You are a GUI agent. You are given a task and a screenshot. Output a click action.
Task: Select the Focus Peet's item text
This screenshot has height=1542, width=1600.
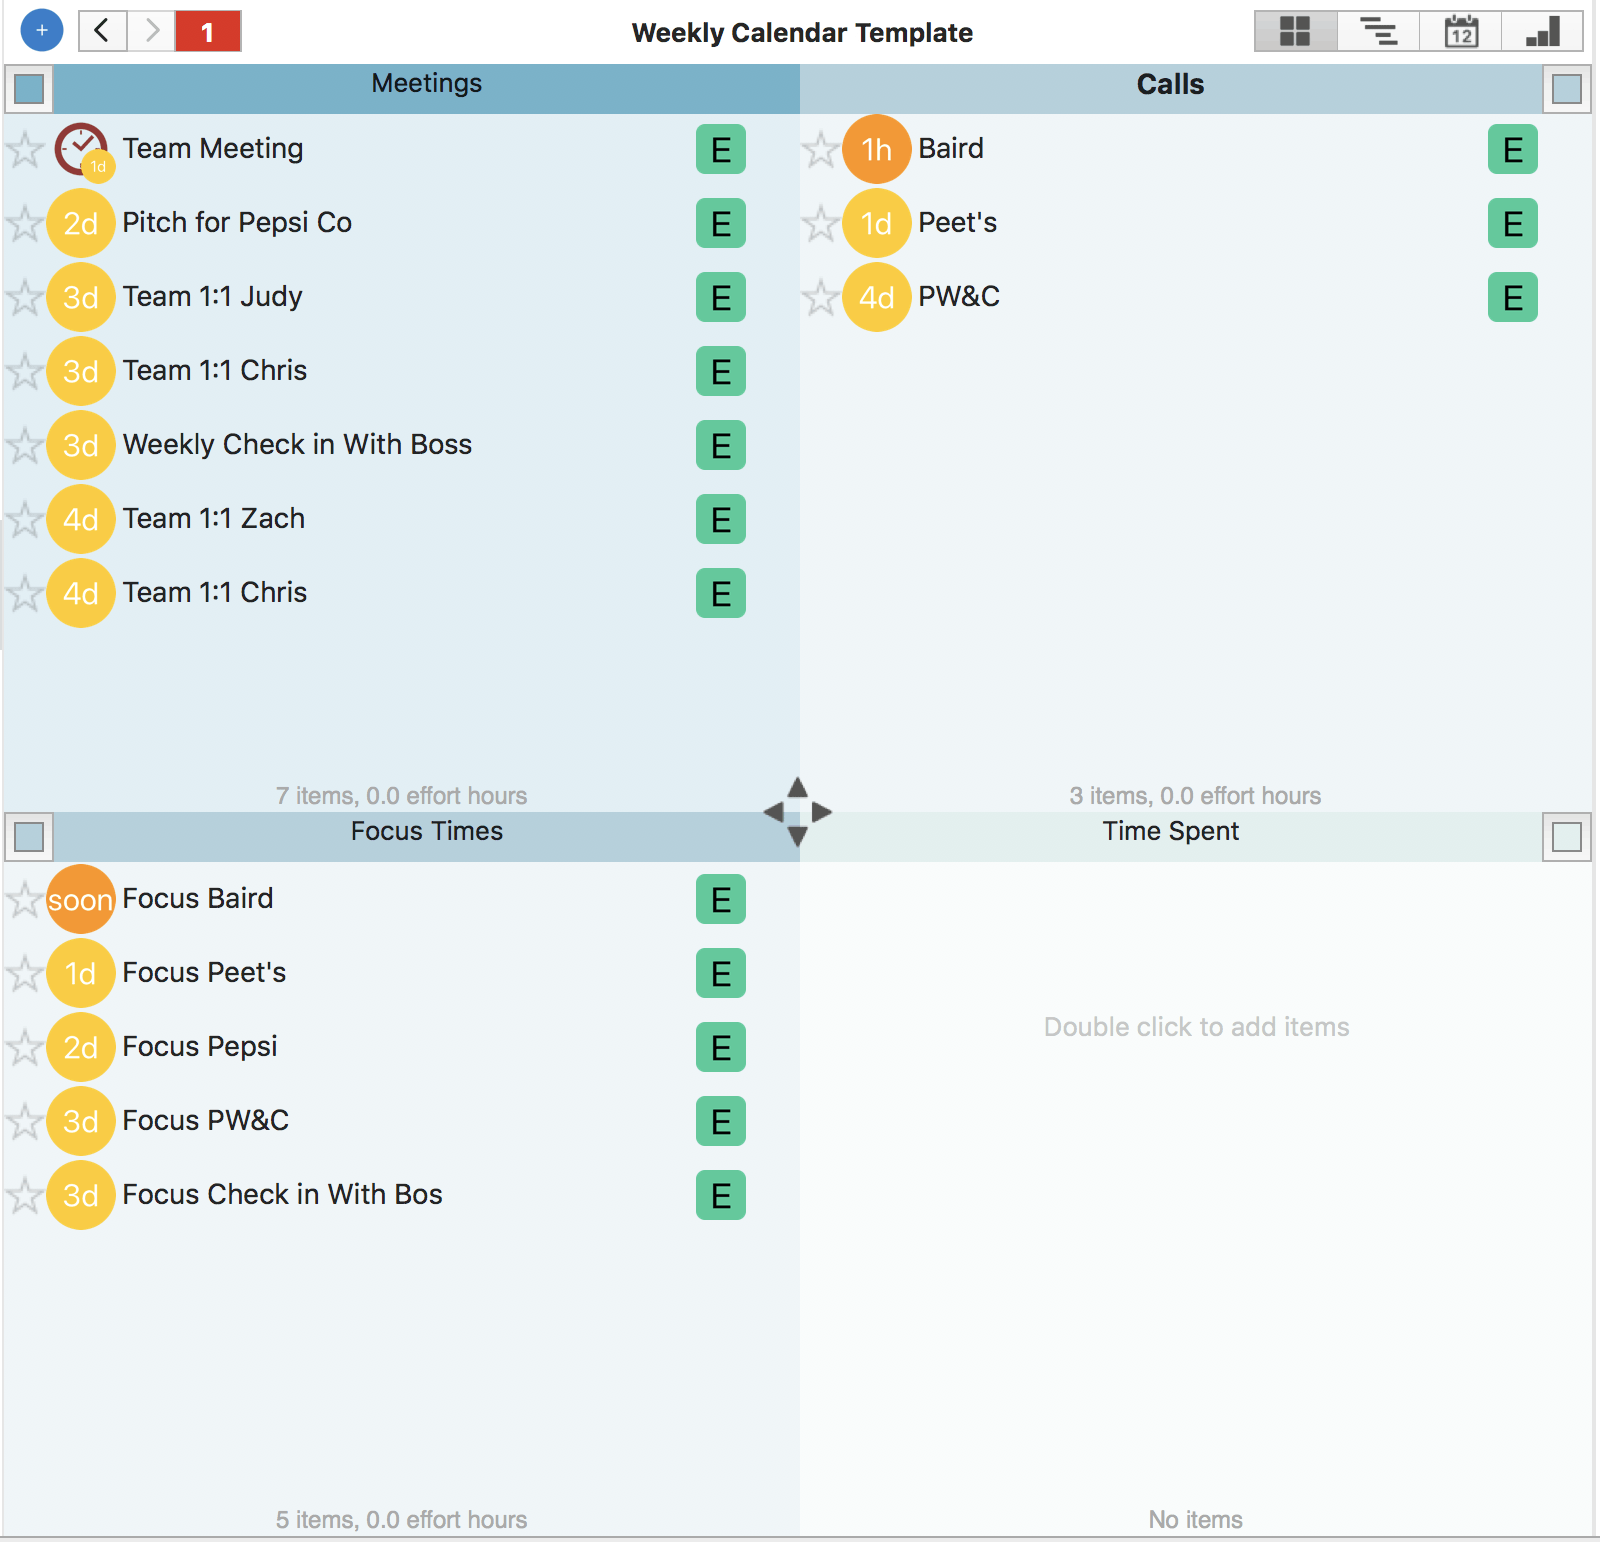click(204, 973)
